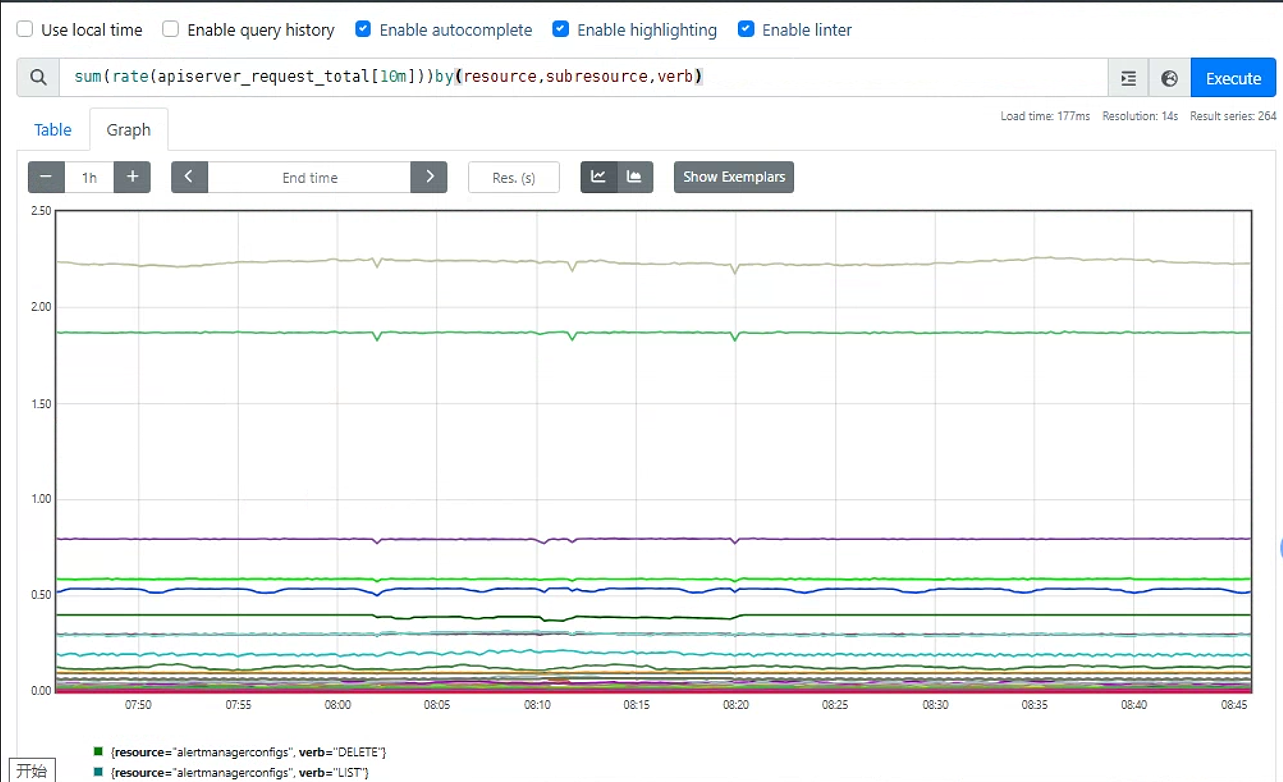The width and height of the screenshot is (1283, 782).
Task: Disable the autocomplete checkbox
Action: pos(363,29)
